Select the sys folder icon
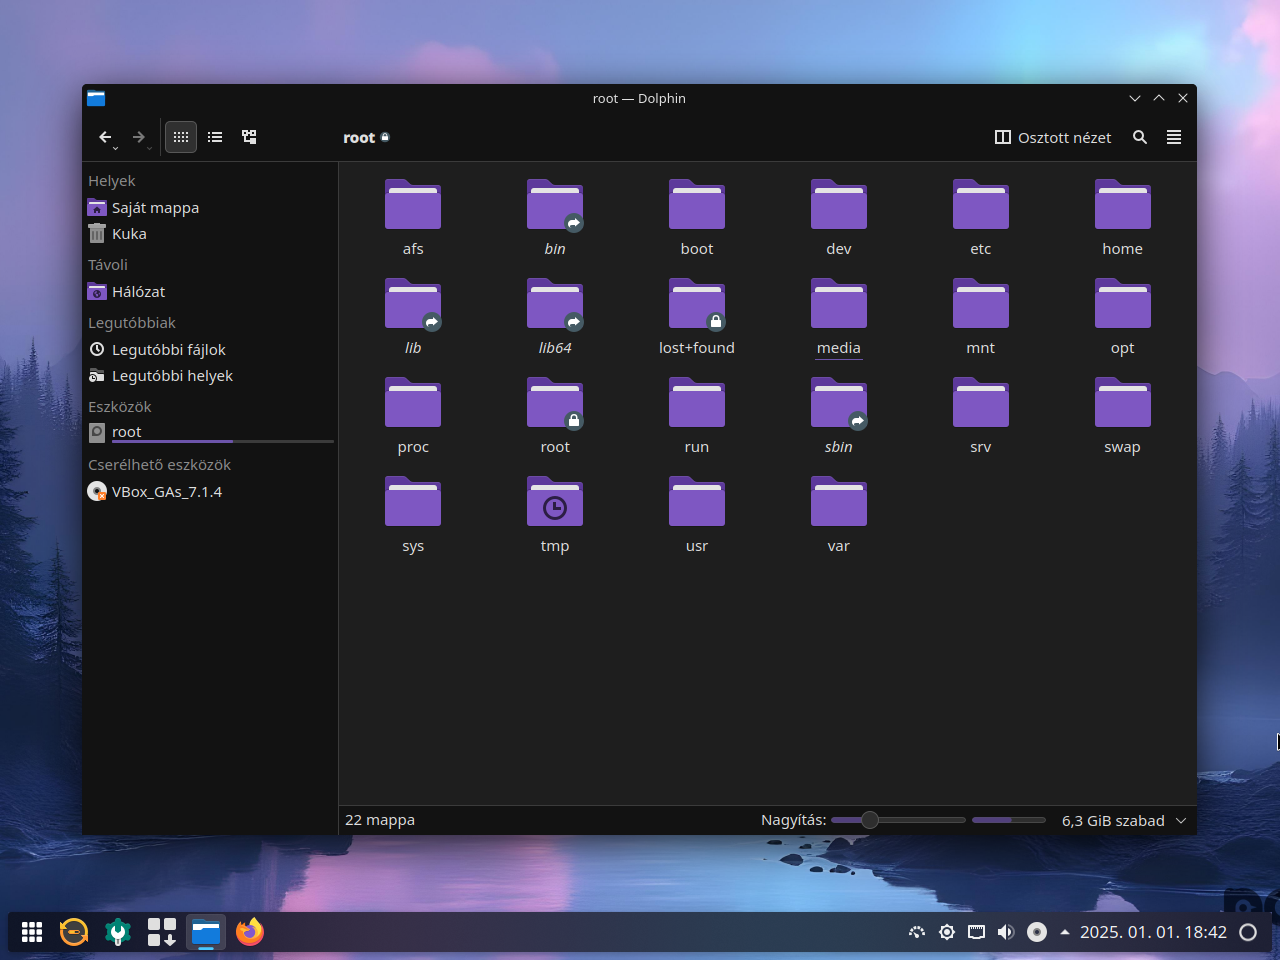 coord(413,501)
